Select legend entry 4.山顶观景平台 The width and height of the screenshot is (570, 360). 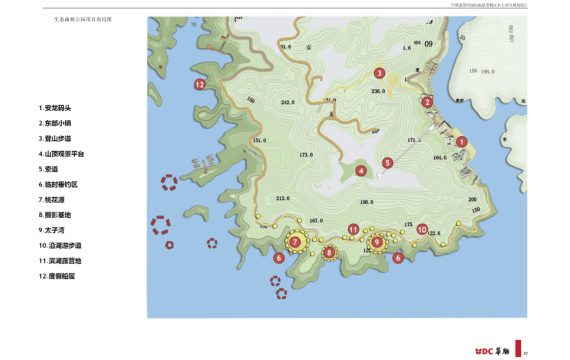[x=61, y=154]
